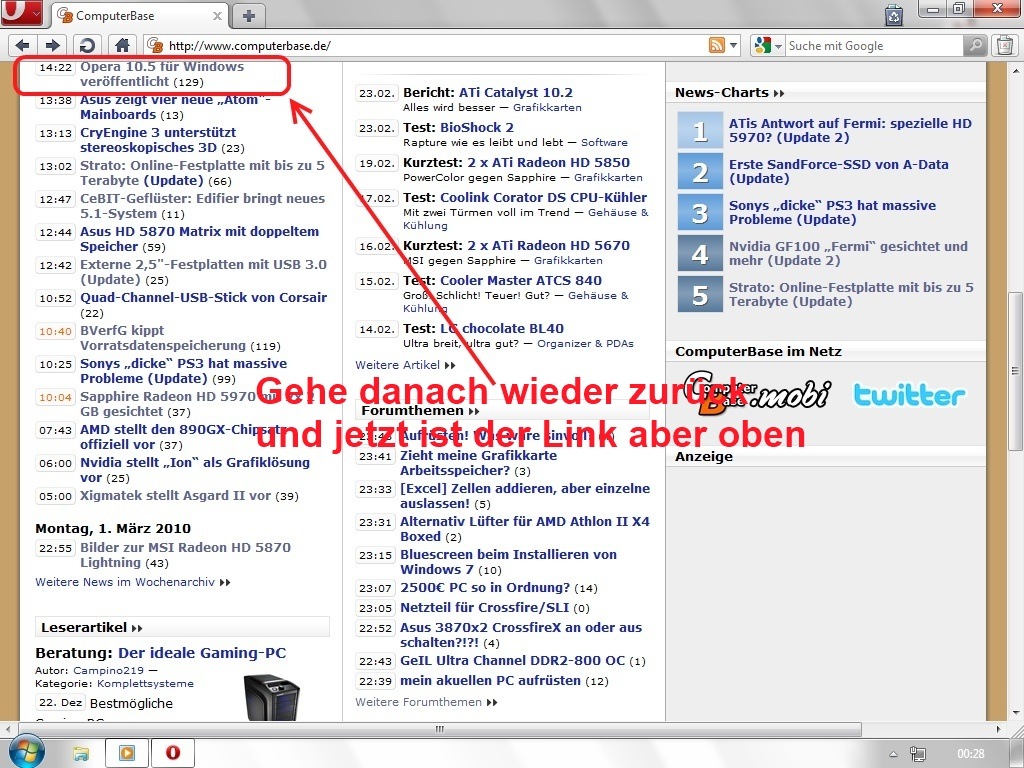
Task: Open Weitere Forumthemen link
Action: [426, 702]
